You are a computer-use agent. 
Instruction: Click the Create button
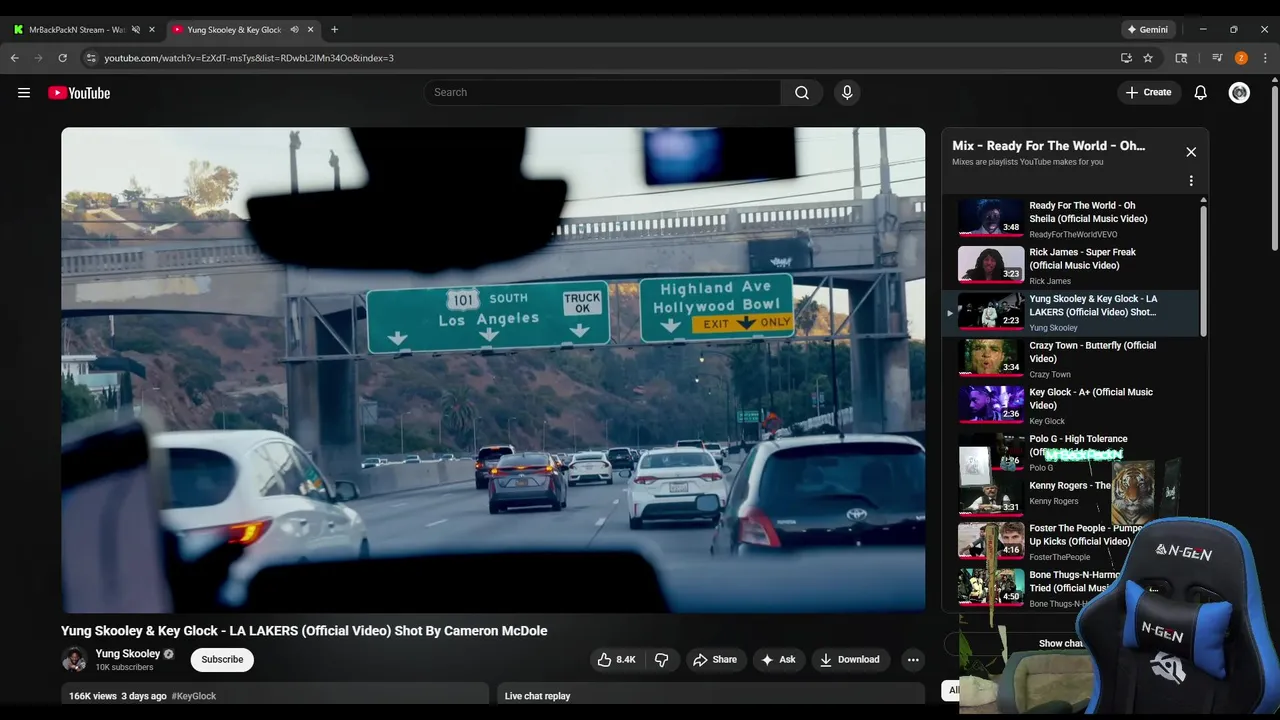click(x=1148, y=93)
